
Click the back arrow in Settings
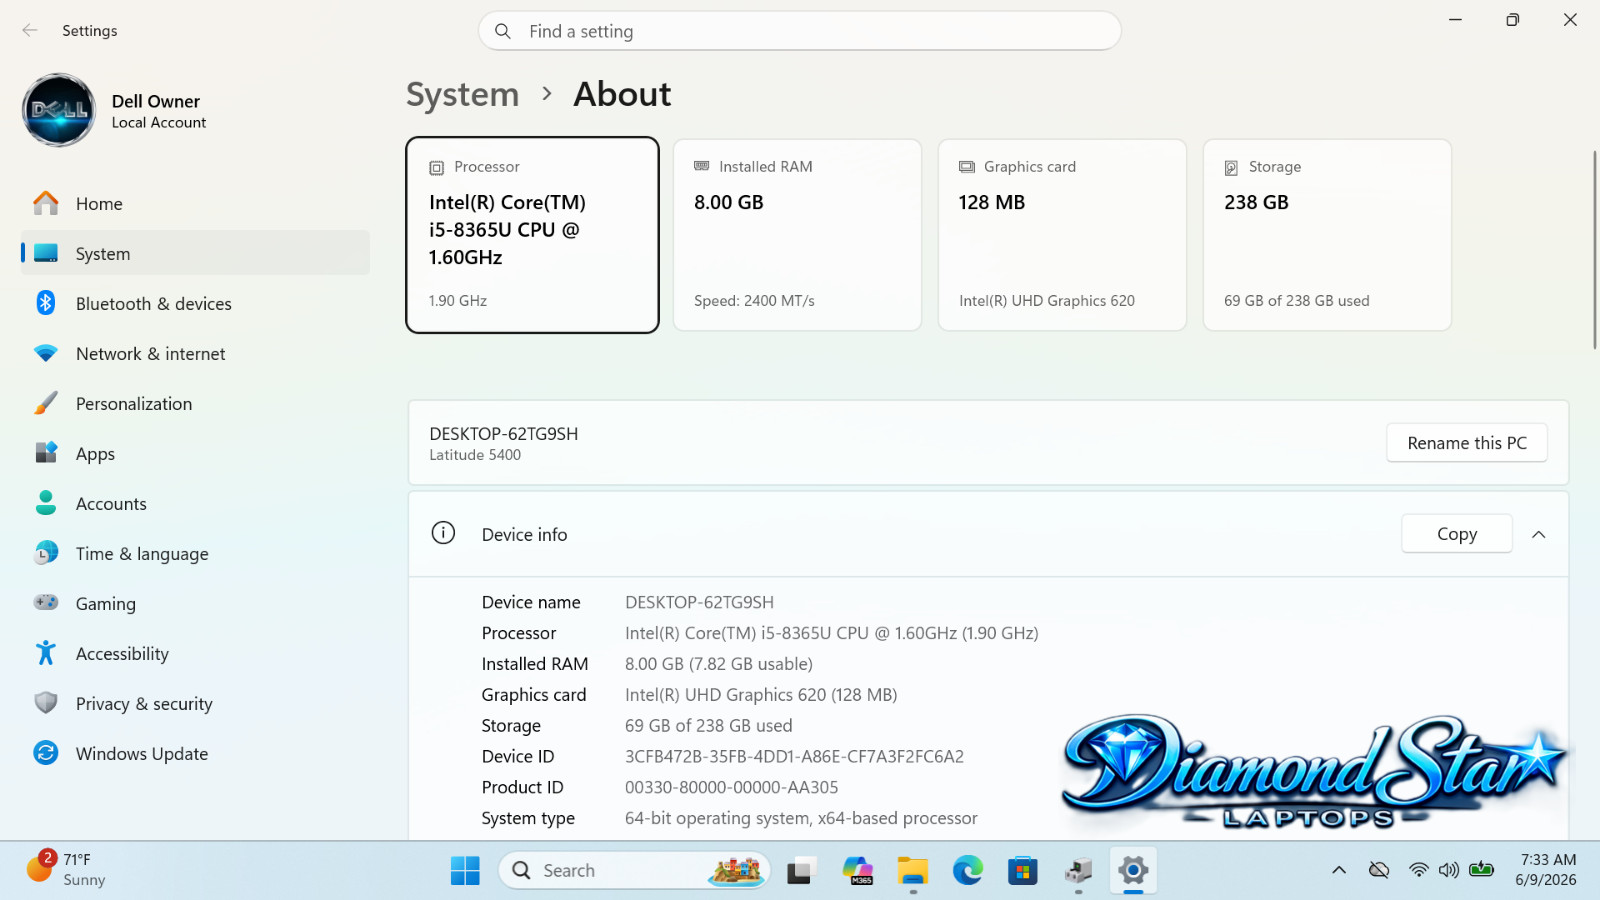pyautogui.click(x=30, y=30)
